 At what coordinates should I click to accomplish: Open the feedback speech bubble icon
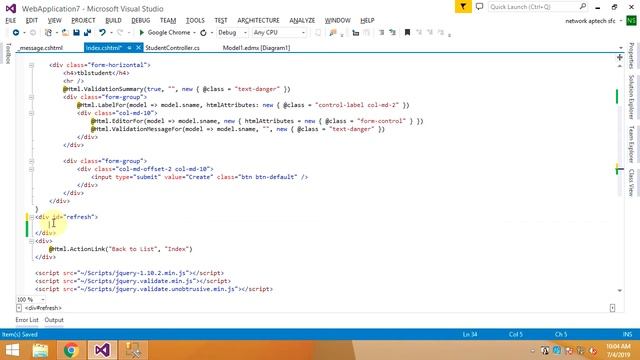point(480,7)
